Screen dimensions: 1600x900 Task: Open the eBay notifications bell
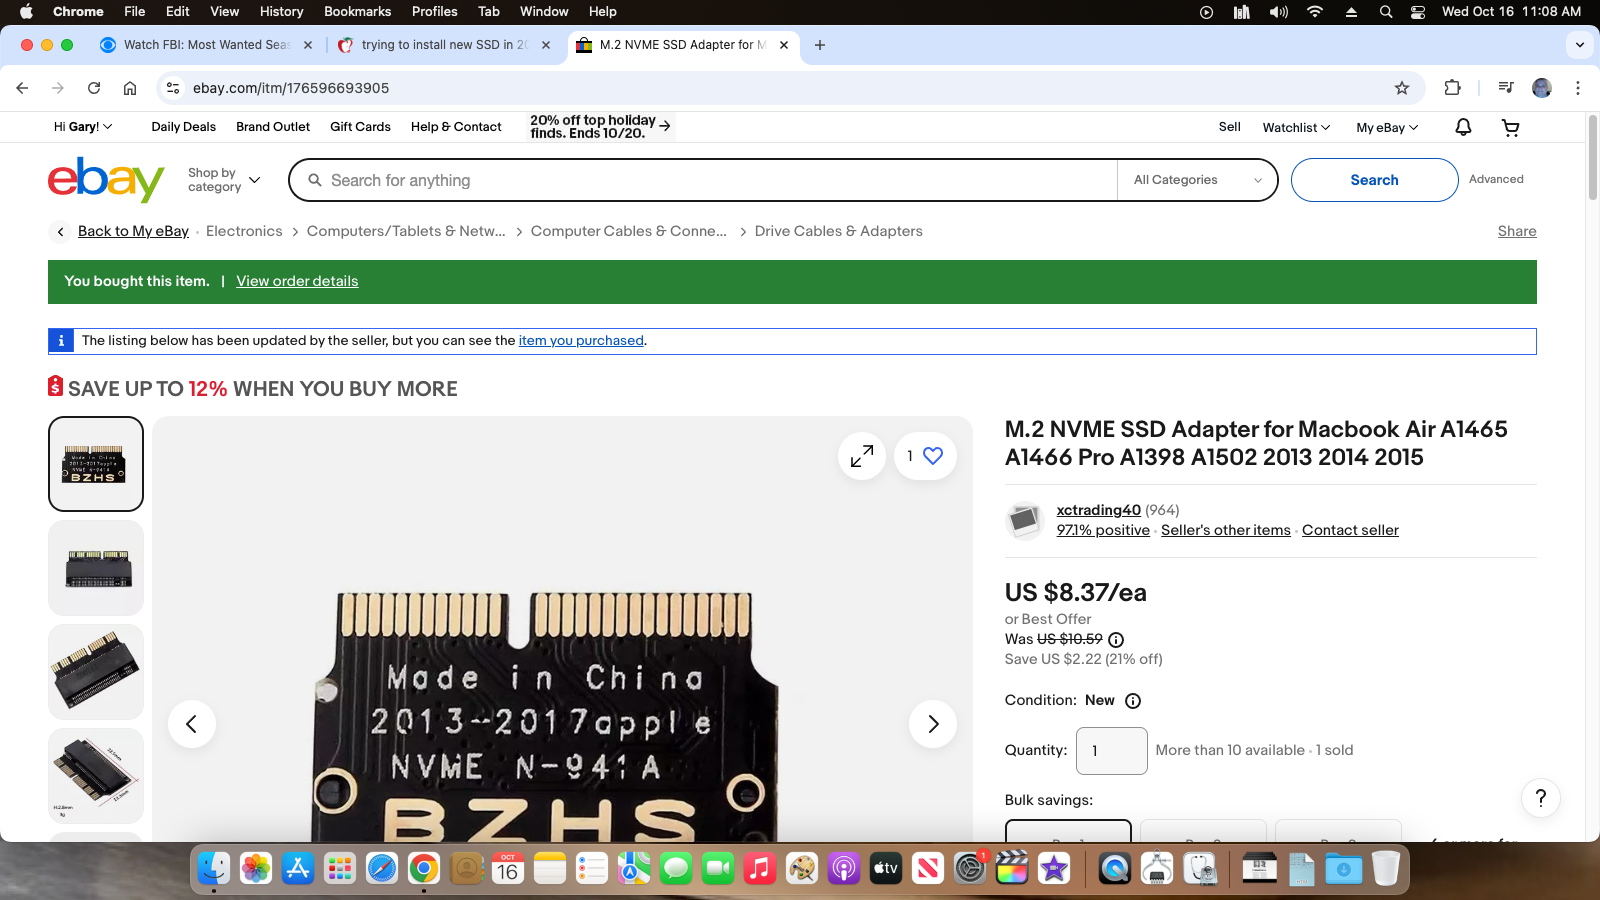1462,127
